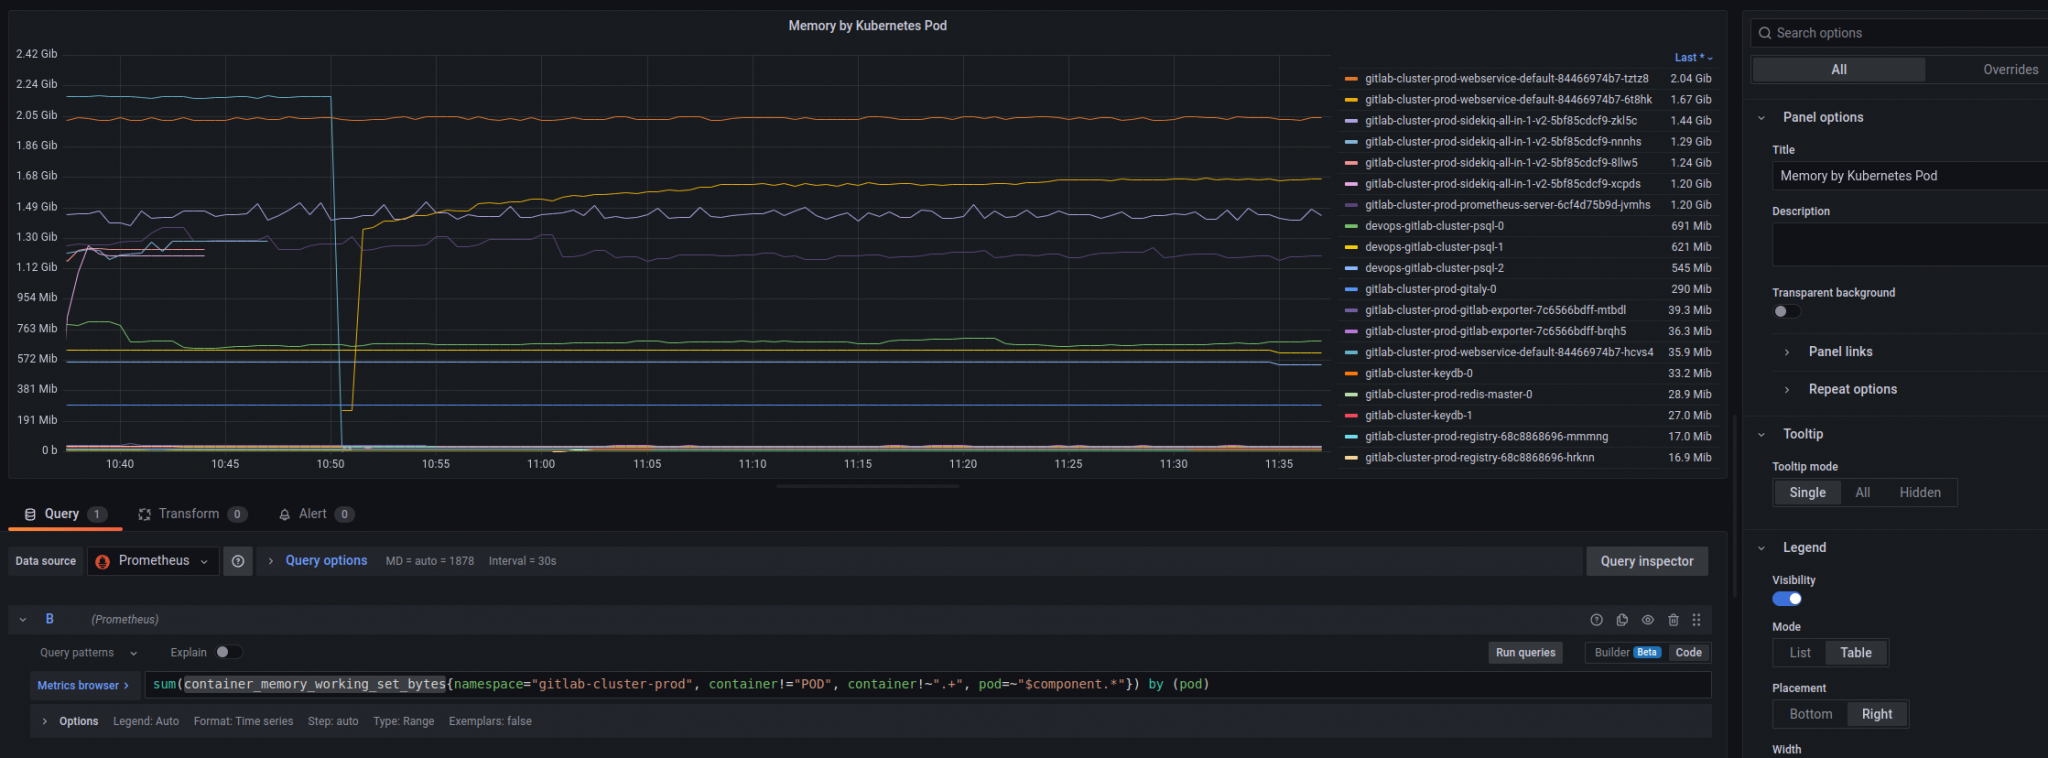Click the search icon in Search options
Screen dimensions: 2048x758
pyautogui.click(x=1765, y=33)
